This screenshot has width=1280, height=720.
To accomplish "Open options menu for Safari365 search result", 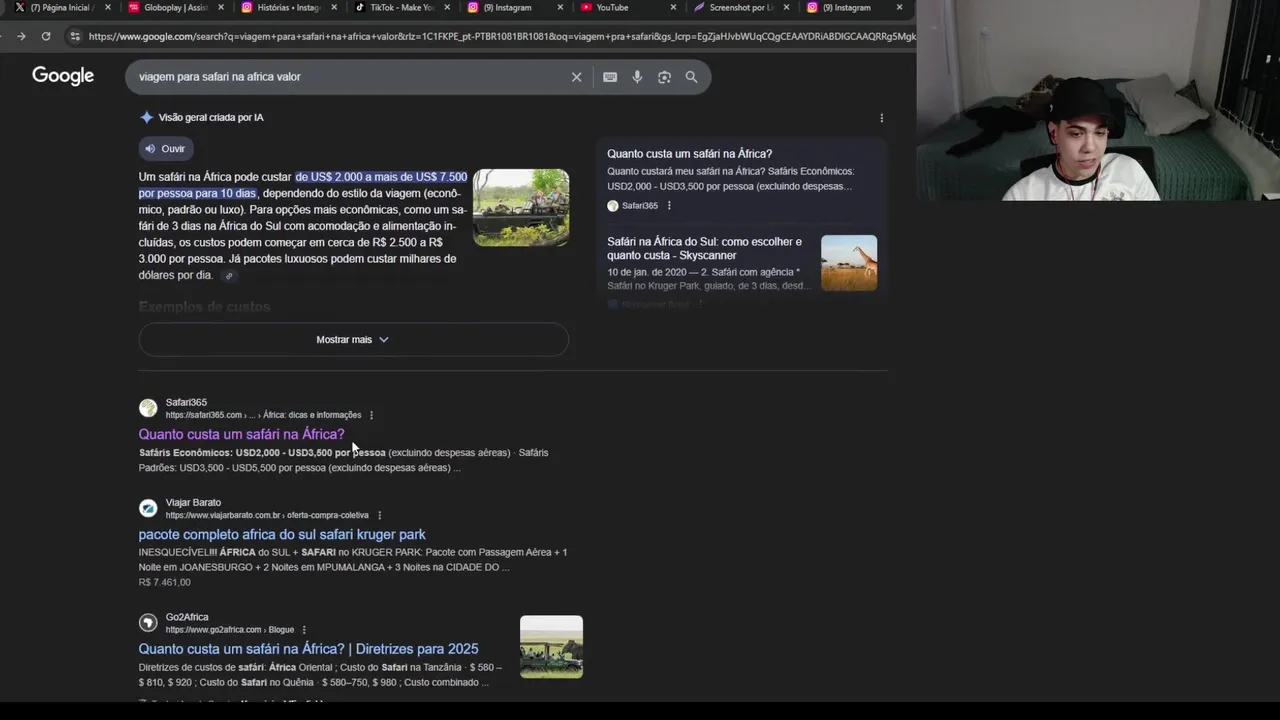I will (x=371, y=415).
